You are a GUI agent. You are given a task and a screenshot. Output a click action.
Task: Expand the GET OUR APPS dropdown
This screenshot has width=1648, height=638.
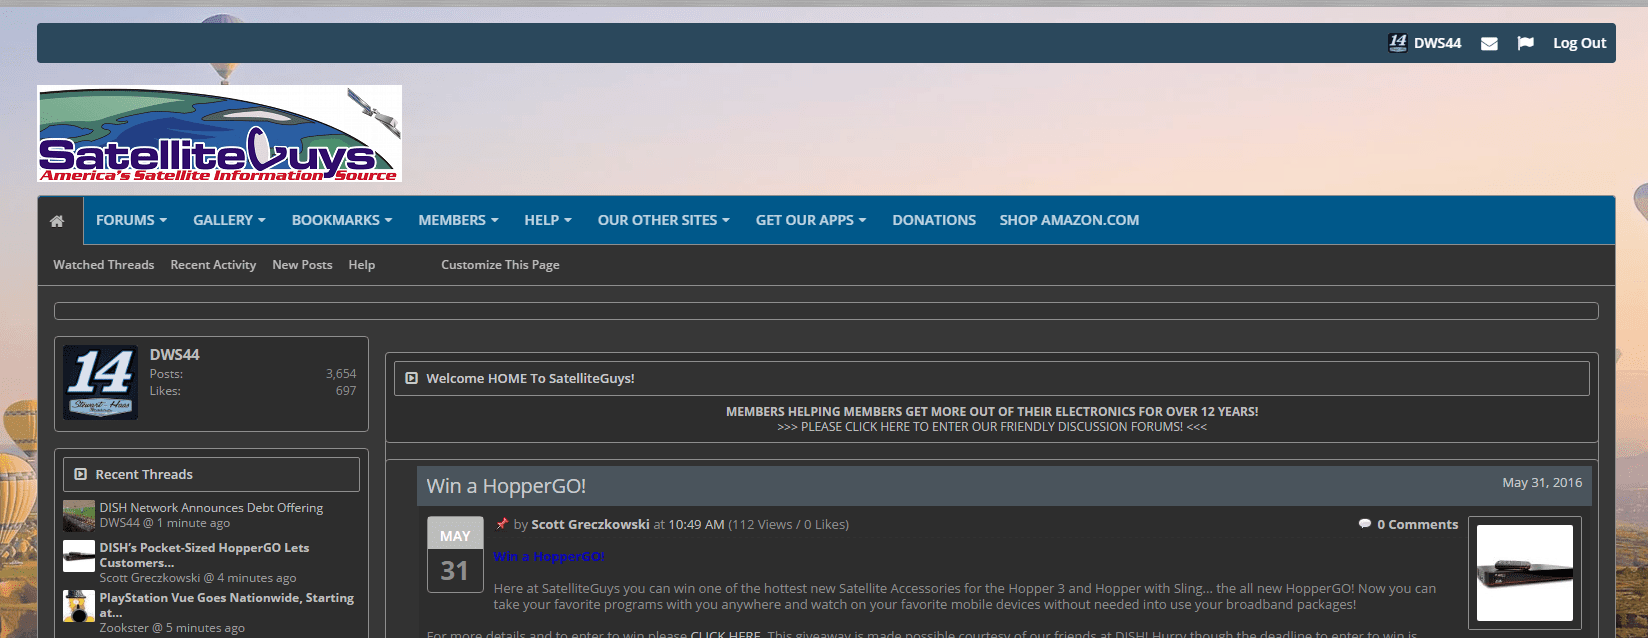(x=811, y=220)
